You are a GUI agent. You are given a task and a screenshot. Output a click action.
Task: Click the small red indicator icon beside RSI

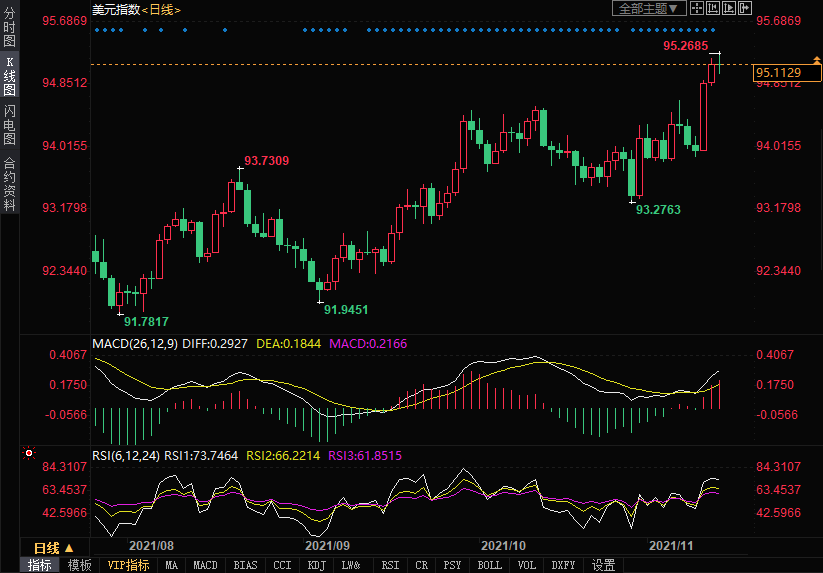pos(28,453)
